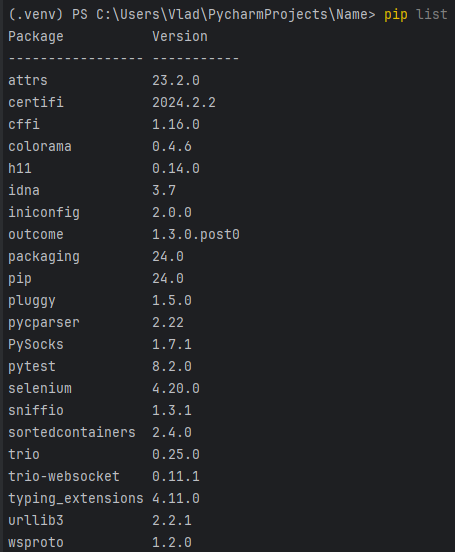Click the h11 version 0.14.0
This screenshot has height=552, width=455.
pyautogui.click(x=176, y=168)
